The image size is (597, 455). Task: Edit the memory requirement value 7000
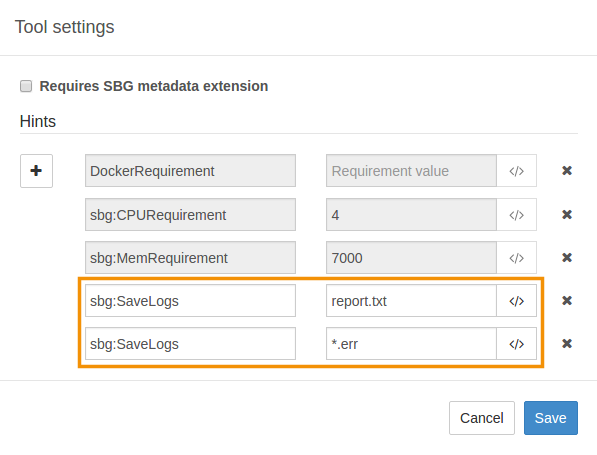coord(411,258)
